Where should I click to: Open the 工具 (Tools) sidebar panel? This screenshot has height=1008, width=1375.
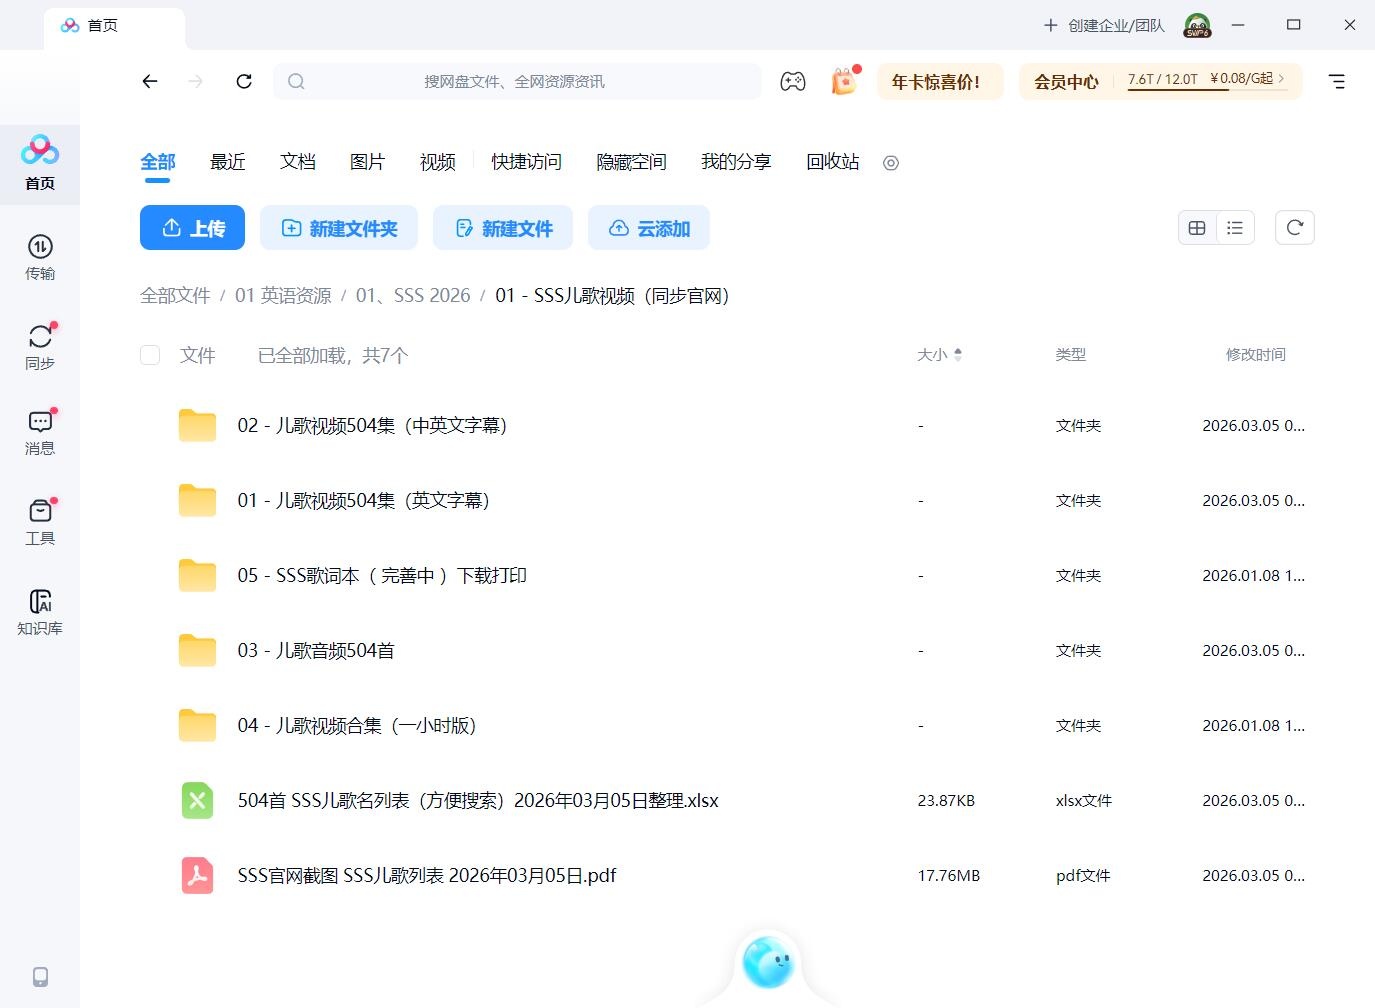click(x=40, y=520)
